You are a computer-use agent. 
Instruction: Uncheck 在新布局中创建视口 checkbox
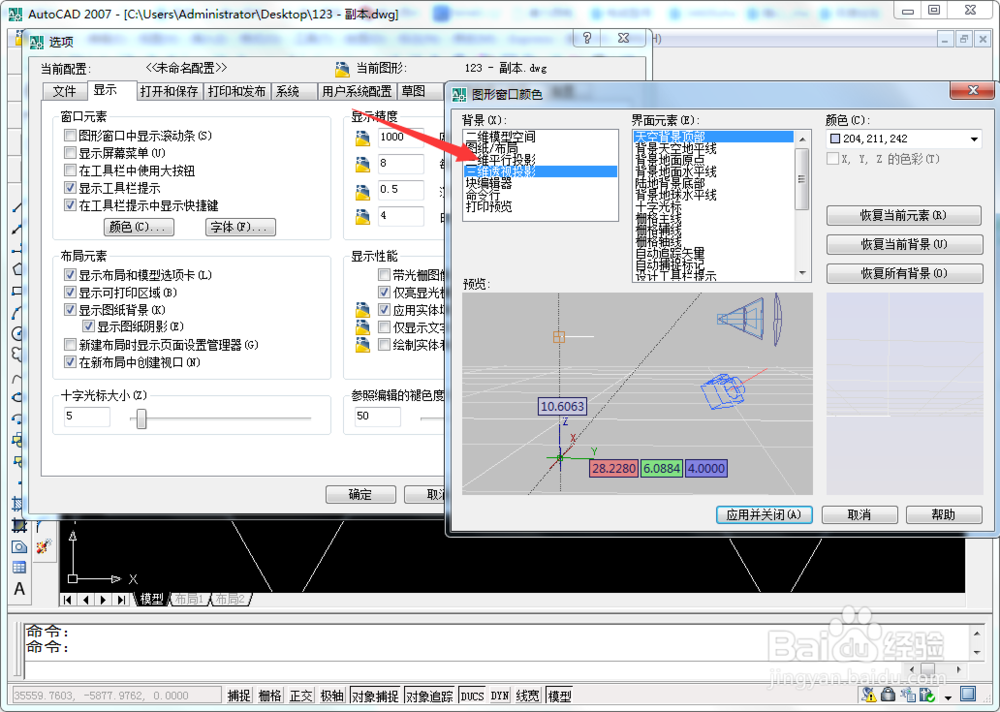click(x=71, y=362)
